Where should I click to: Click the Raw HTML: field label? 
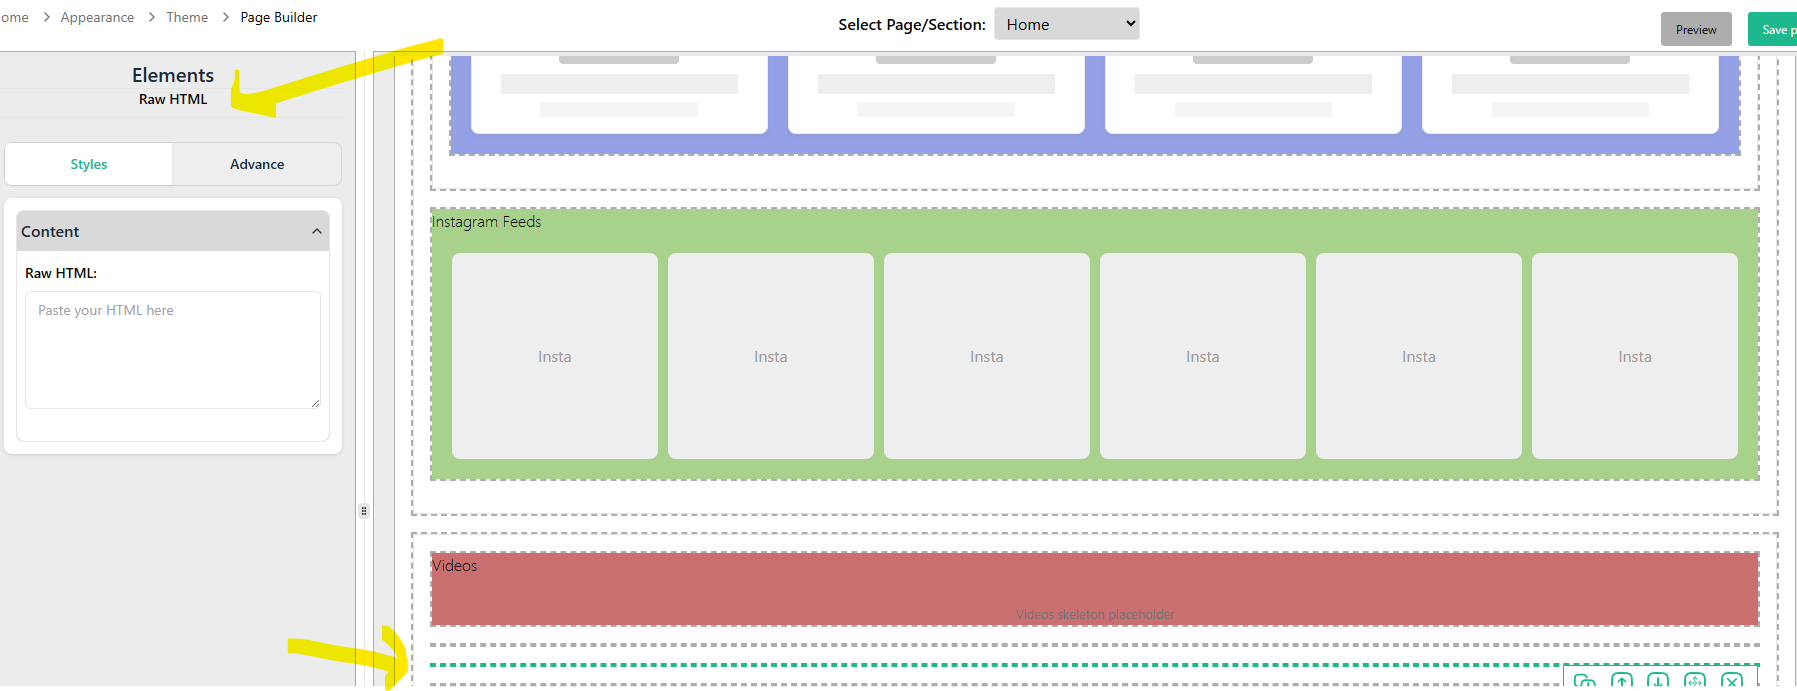pyautogui.click(x=61, y=273)
